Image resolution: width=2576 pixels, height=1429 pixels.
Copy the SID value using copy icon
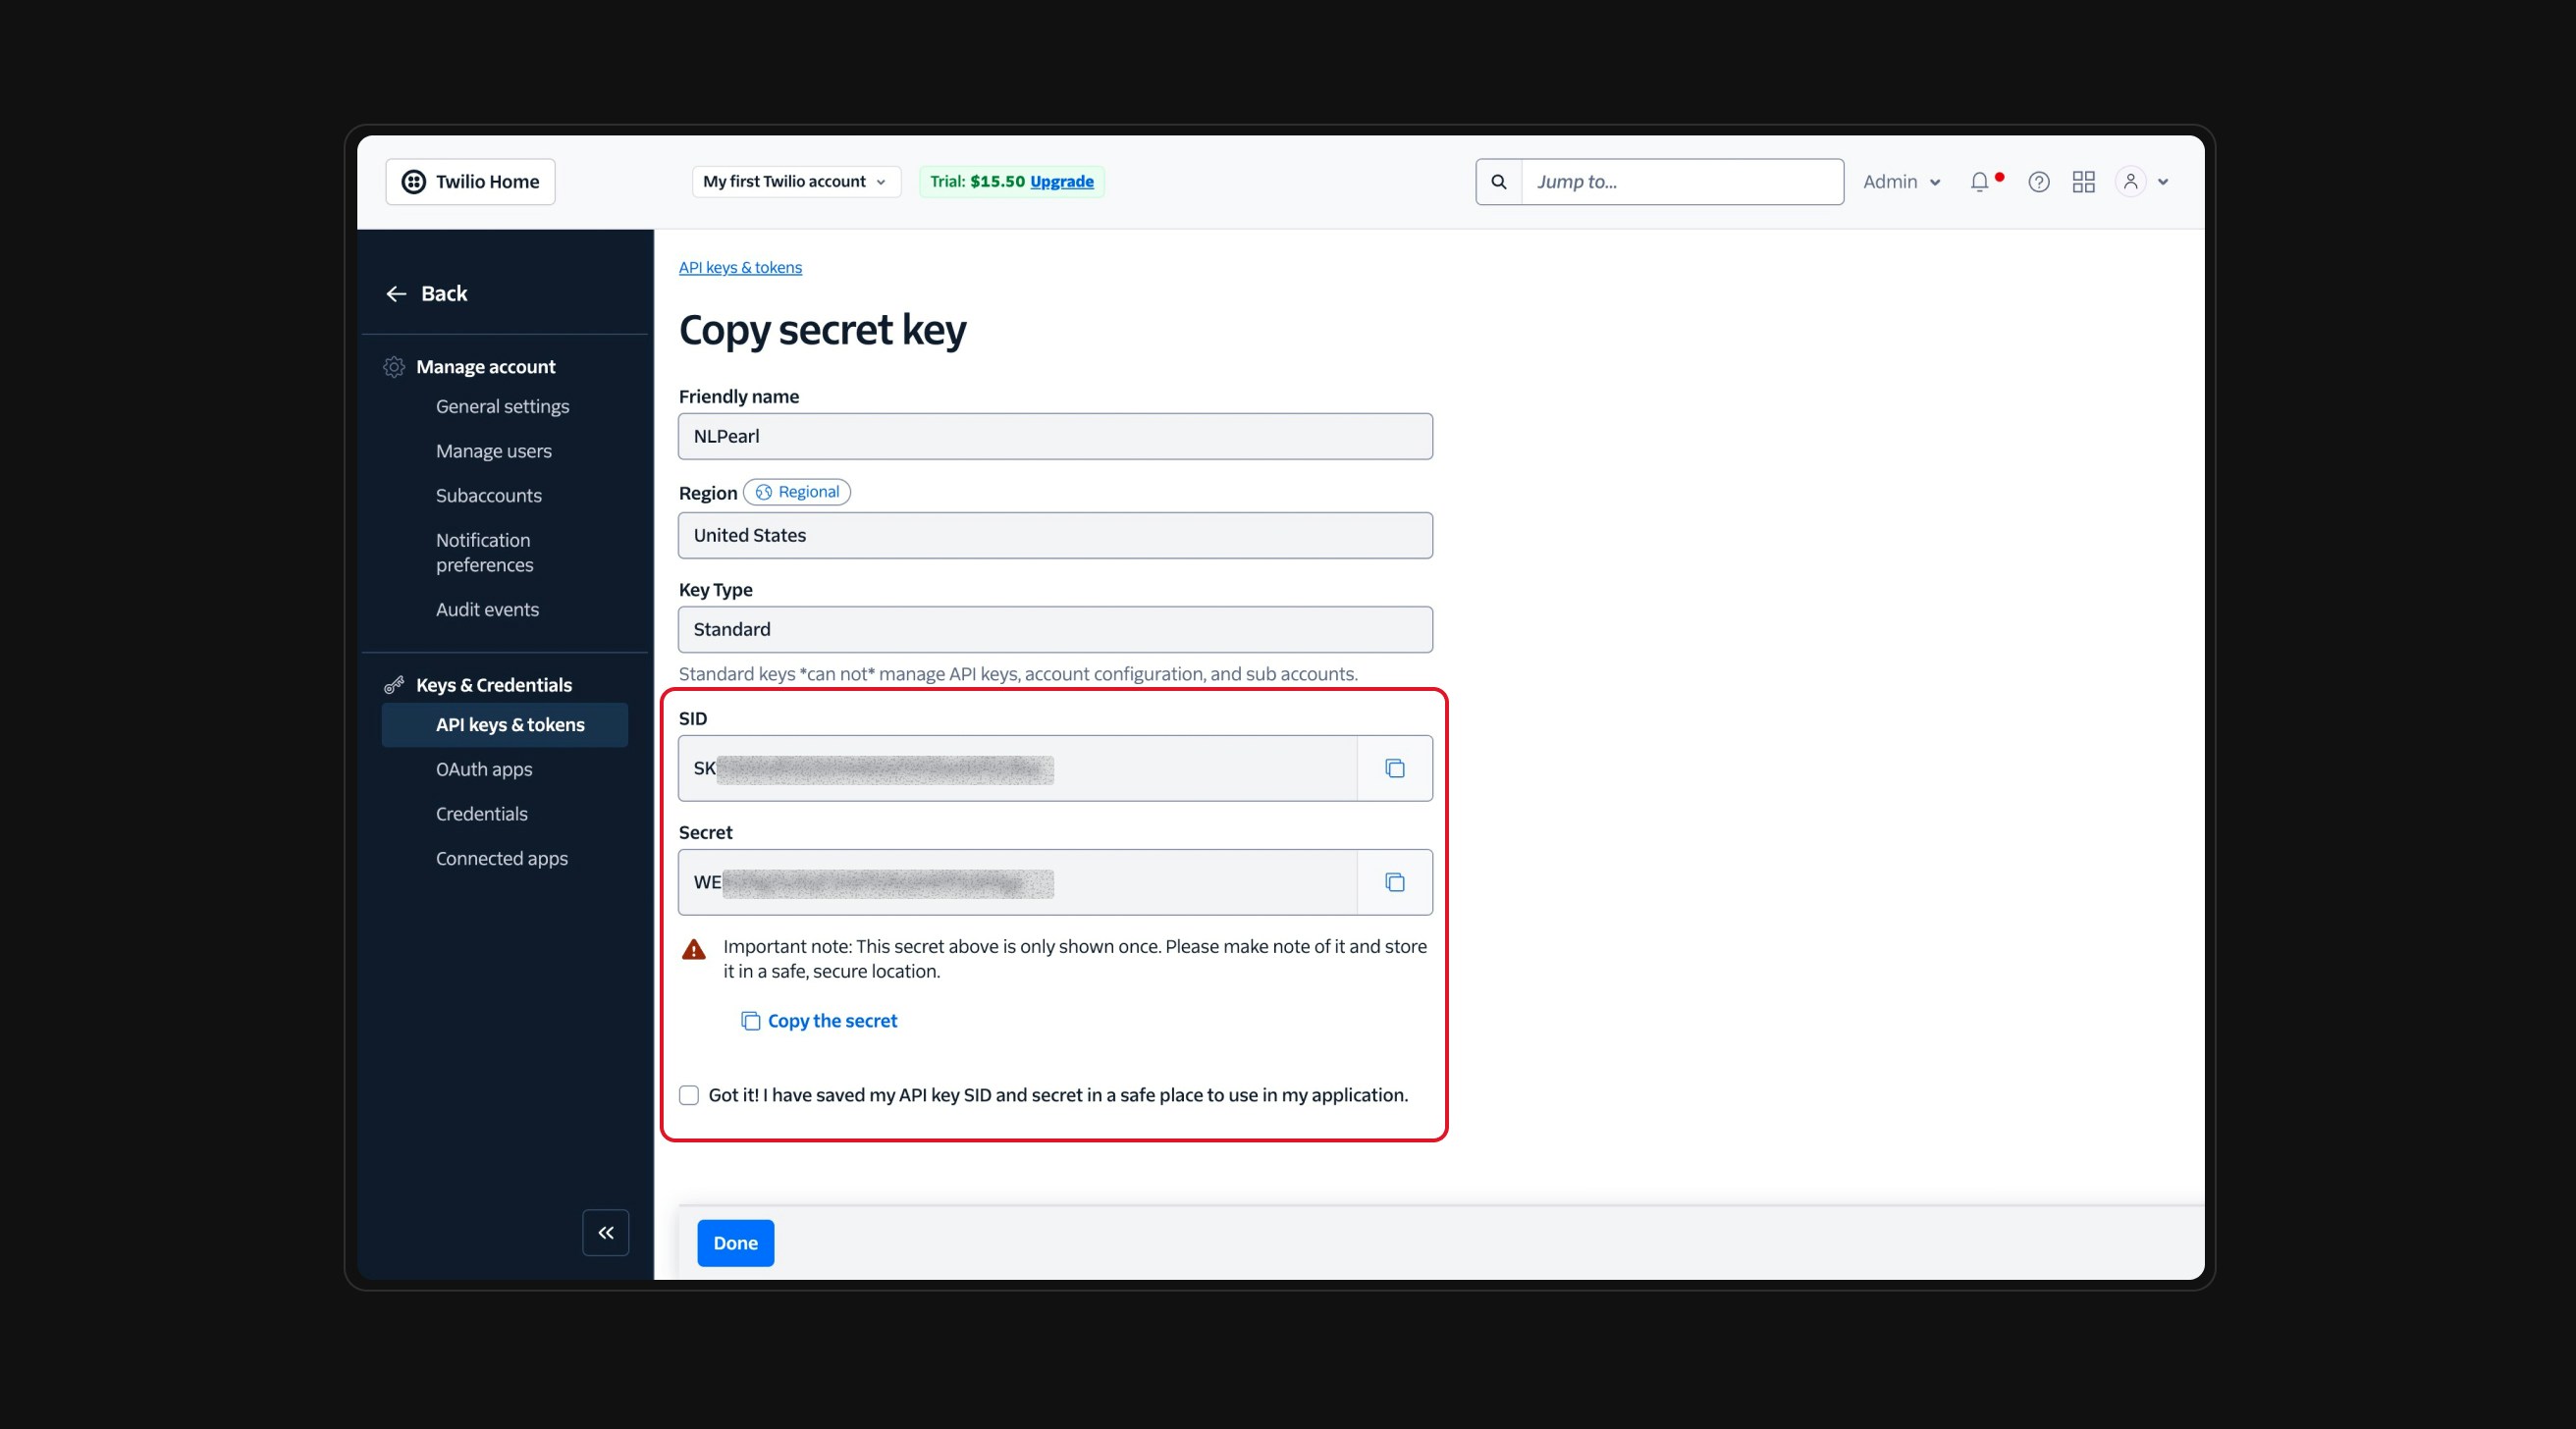click(1394, 768)
